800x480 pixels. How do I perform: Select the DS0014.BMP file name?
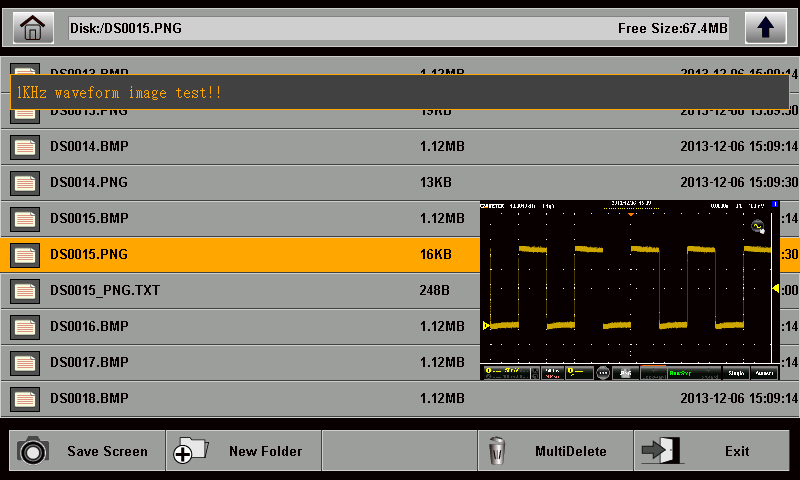(x=89, y=146)
